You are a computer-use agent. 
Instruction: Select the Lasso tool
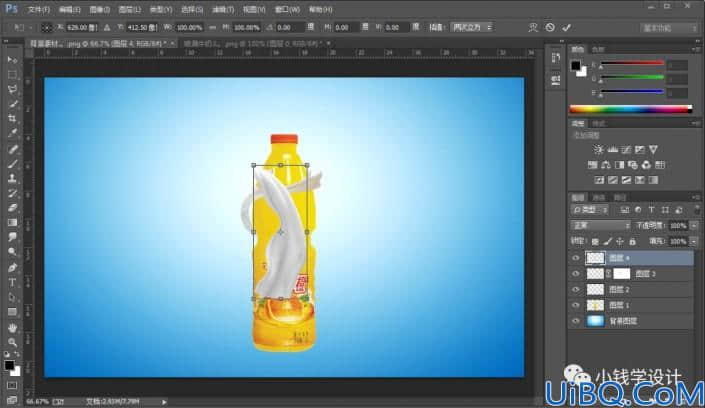[12, 90]
